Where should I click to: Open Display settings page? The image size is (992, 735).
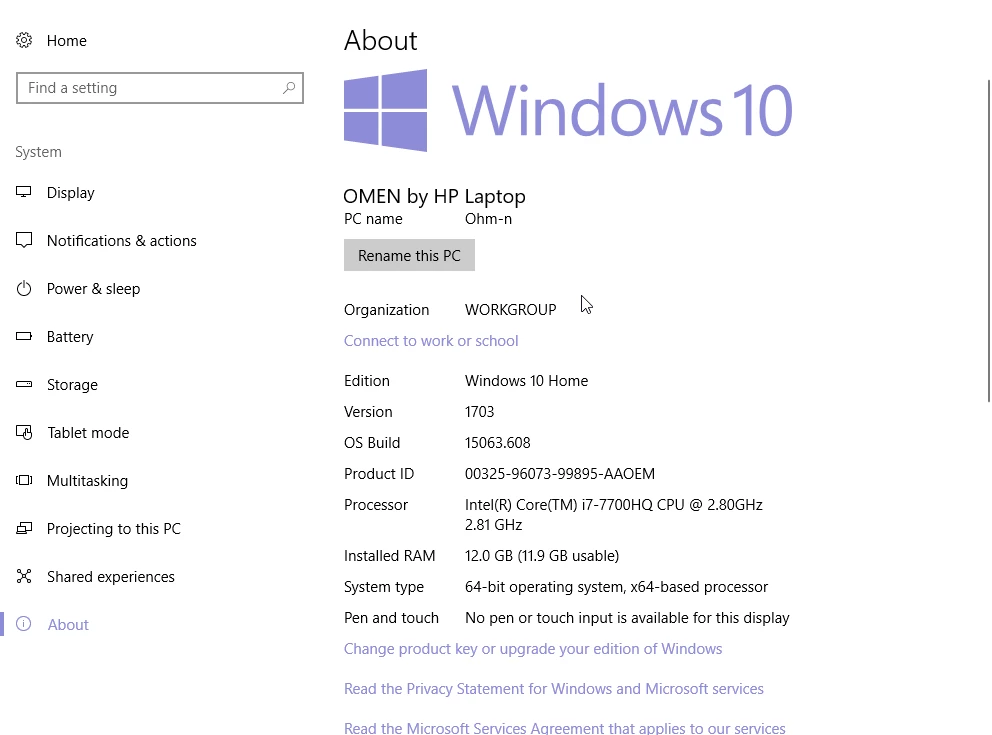[70, 192]
